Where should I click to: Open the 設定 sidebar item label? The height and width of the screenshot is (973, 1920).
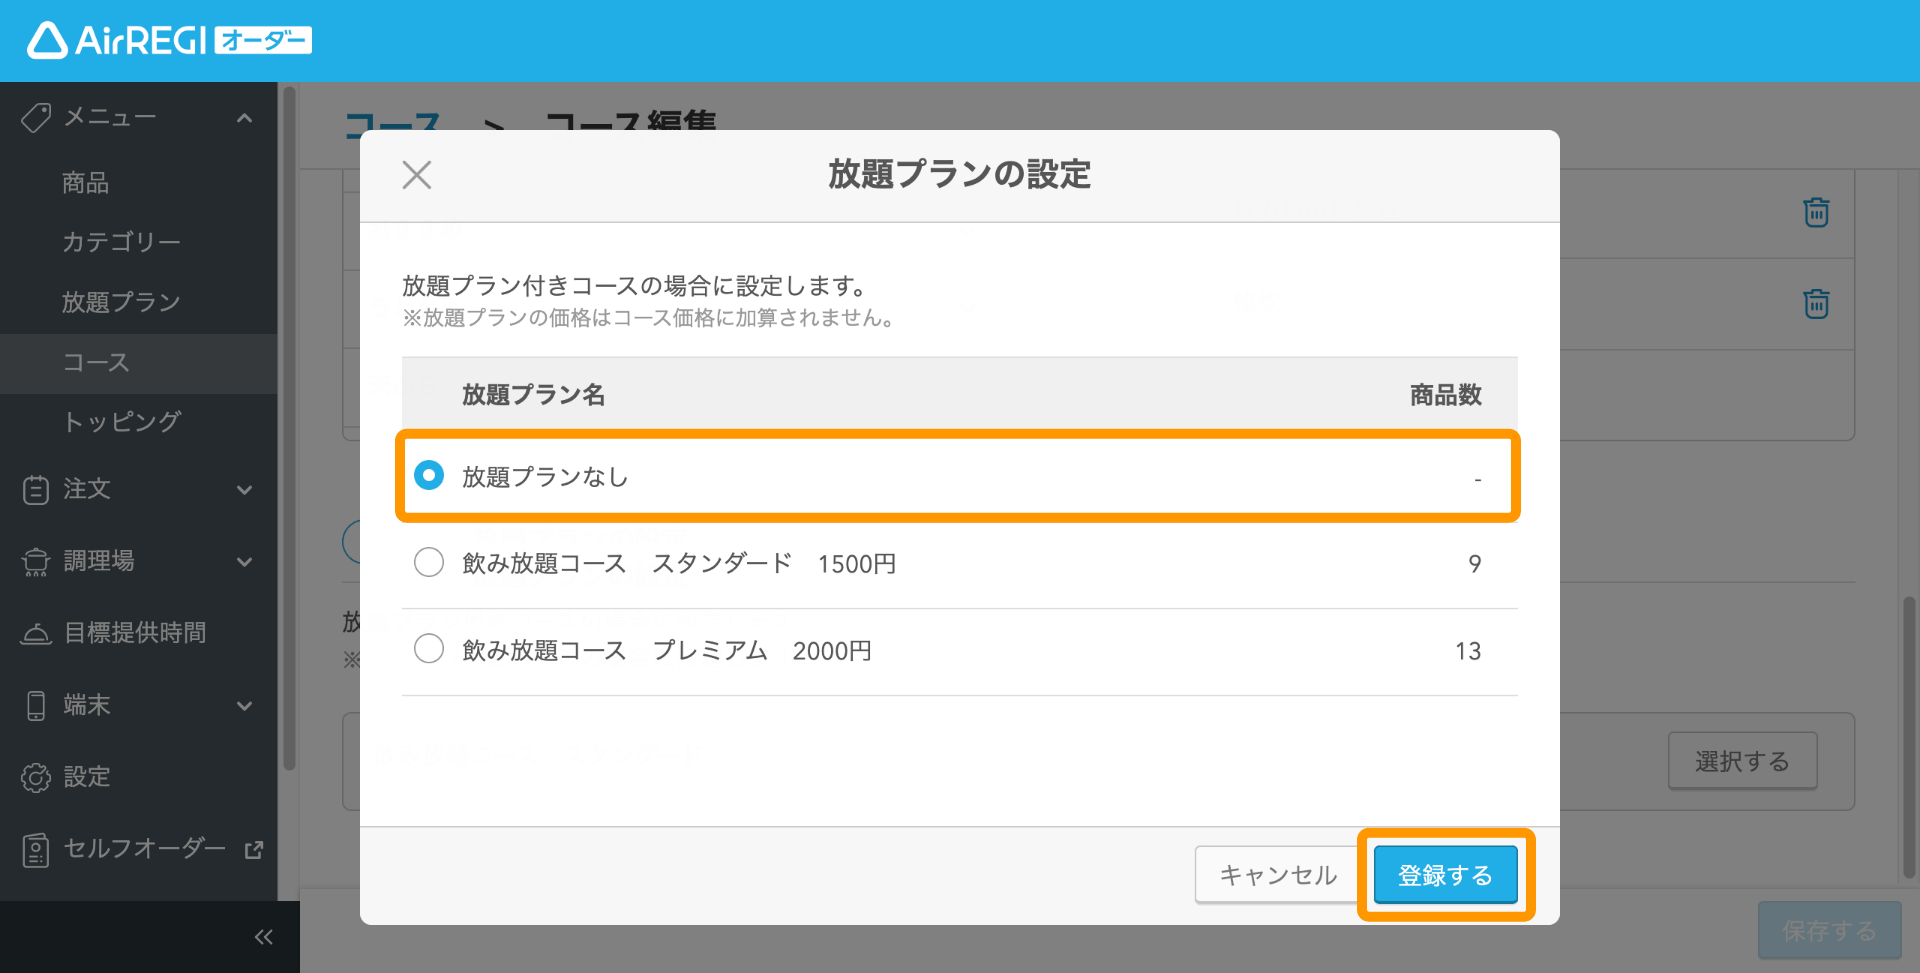(87, 777)
